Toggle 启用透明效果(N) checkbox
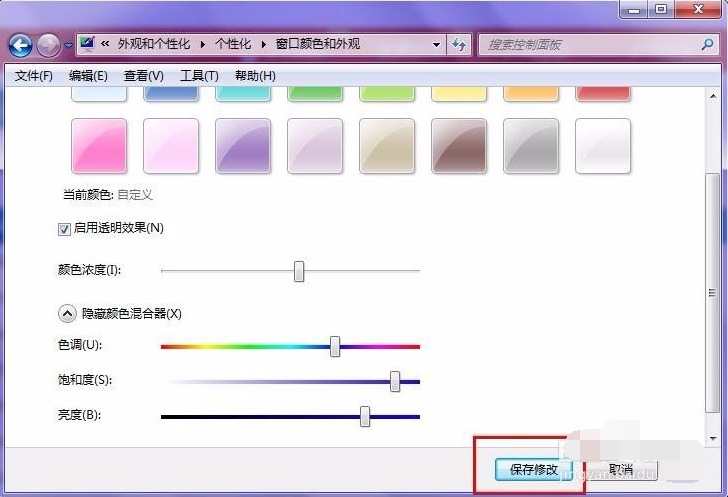 pyautogui.click(x=64, y=229)
